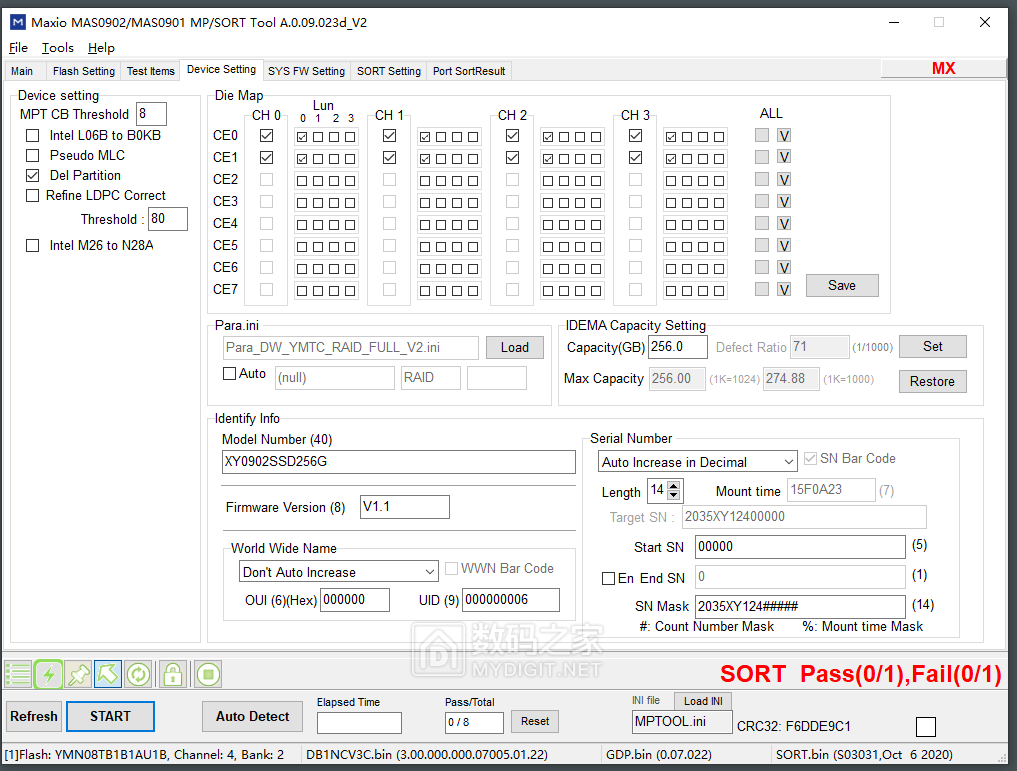Screen dimensions: 1017x771
Task: Click the empty status box beside CRC32
Action: click(x=926, y=727)
